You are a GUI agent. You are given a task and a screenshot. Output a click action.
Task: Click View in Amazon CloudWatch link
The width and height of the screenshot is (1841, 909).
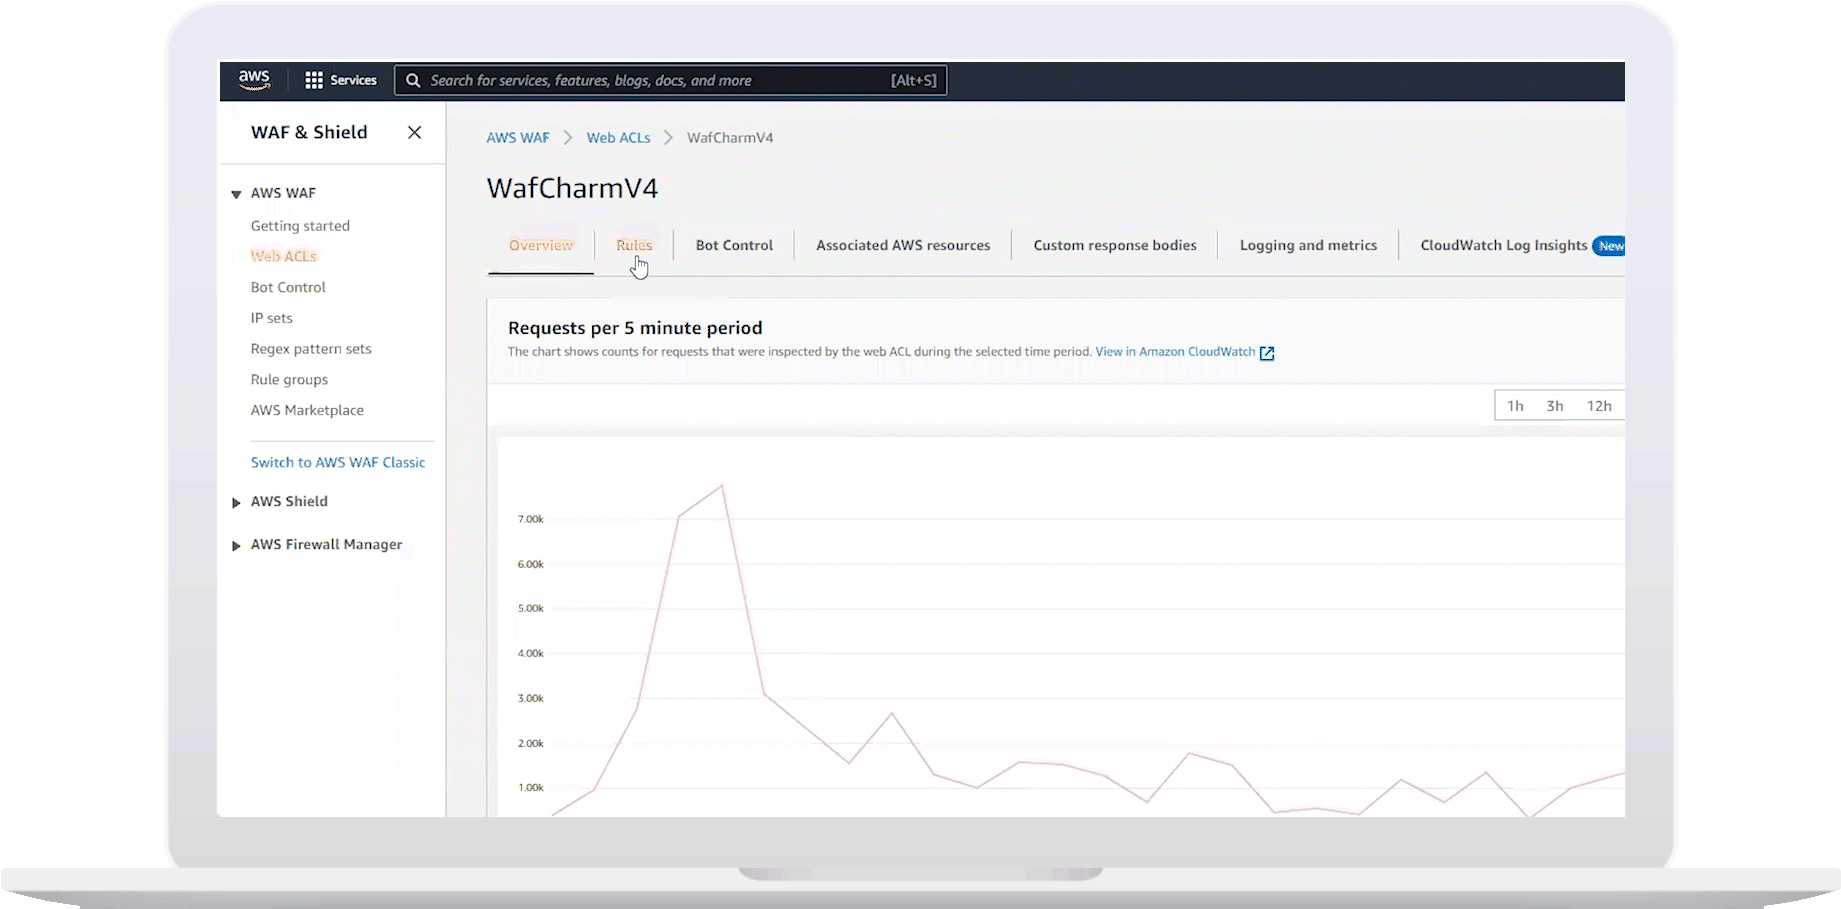click(x=1175, y=352)
